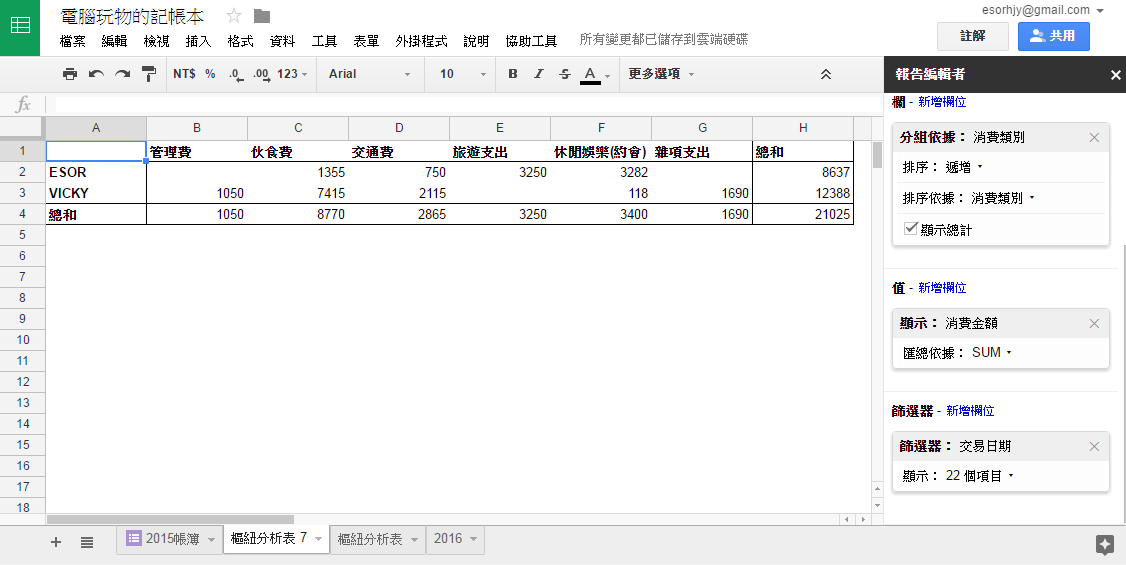Select row 4 header

pyautogui.click(x=23, y=214)
